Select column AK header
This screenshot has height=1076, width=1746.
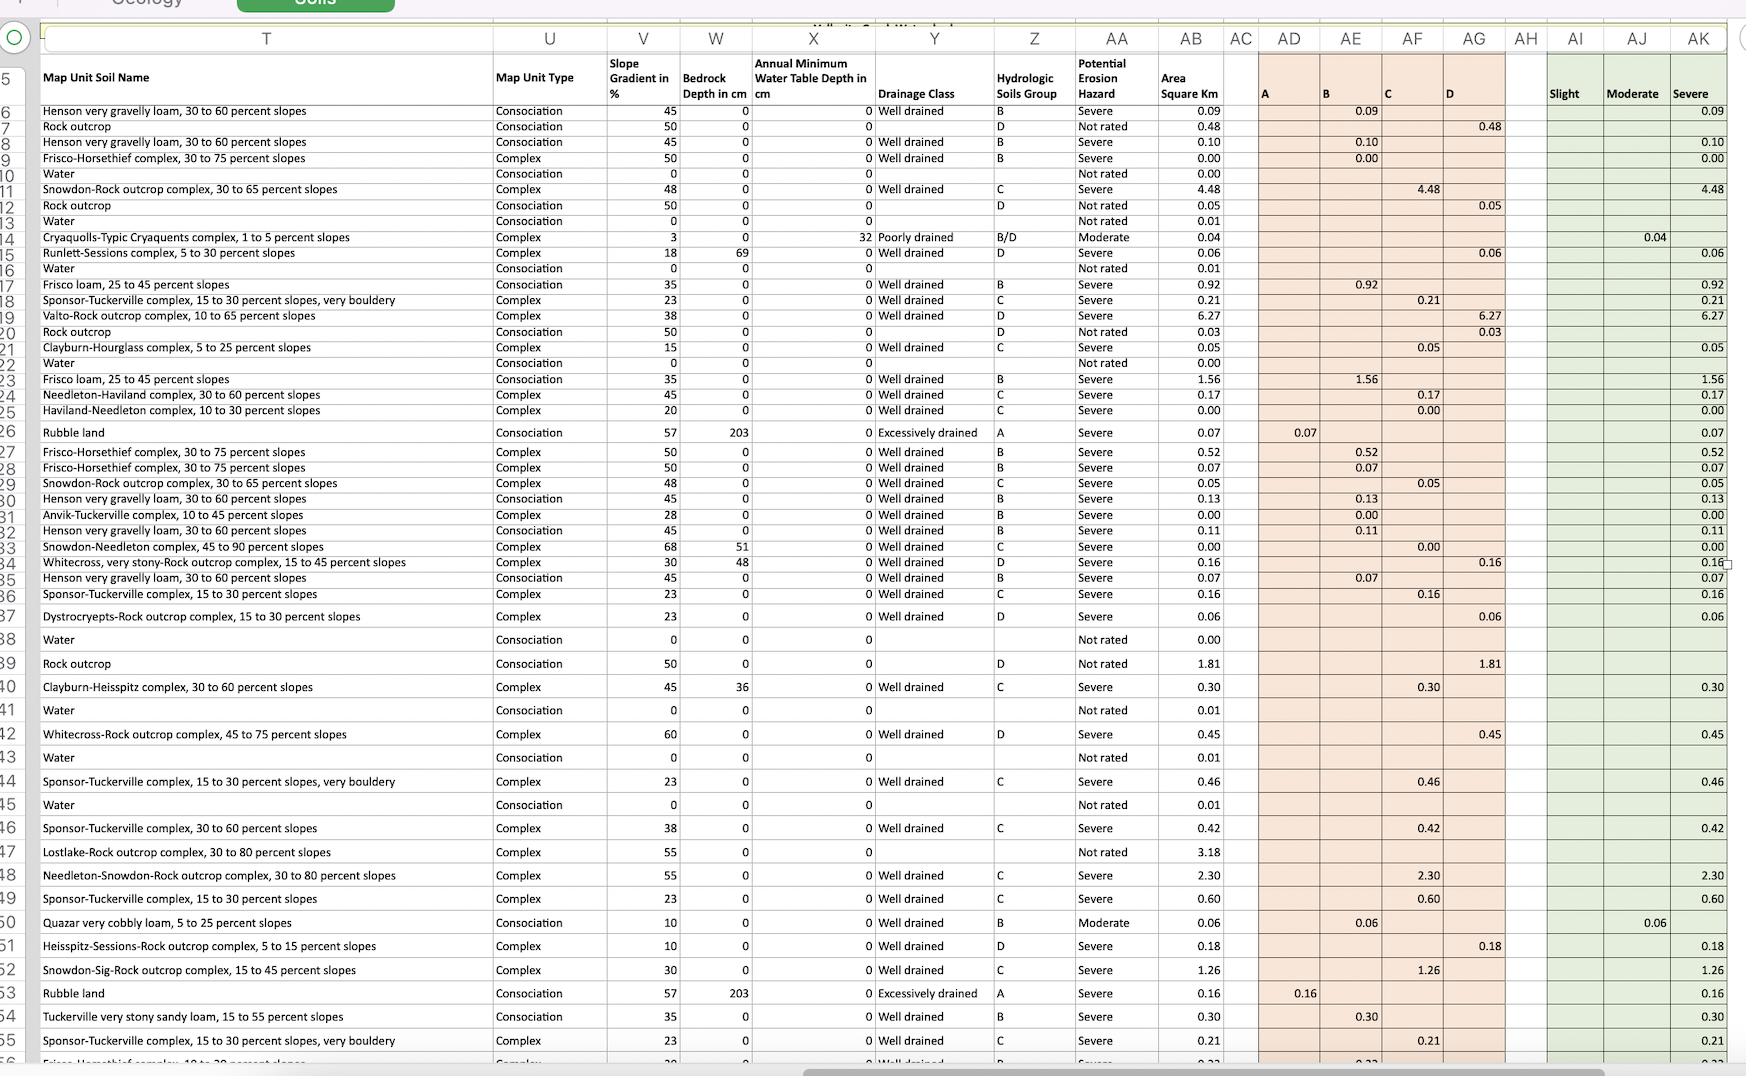[1699, 38]
